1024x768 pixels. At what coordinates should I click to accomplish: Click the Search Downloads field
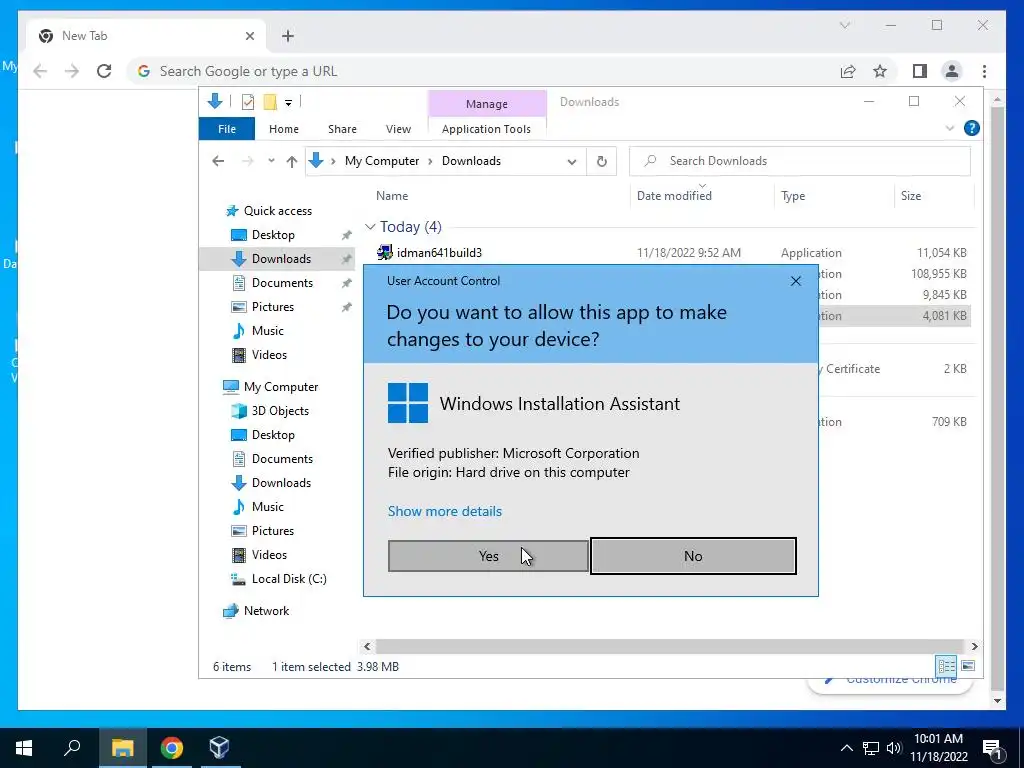799,161
